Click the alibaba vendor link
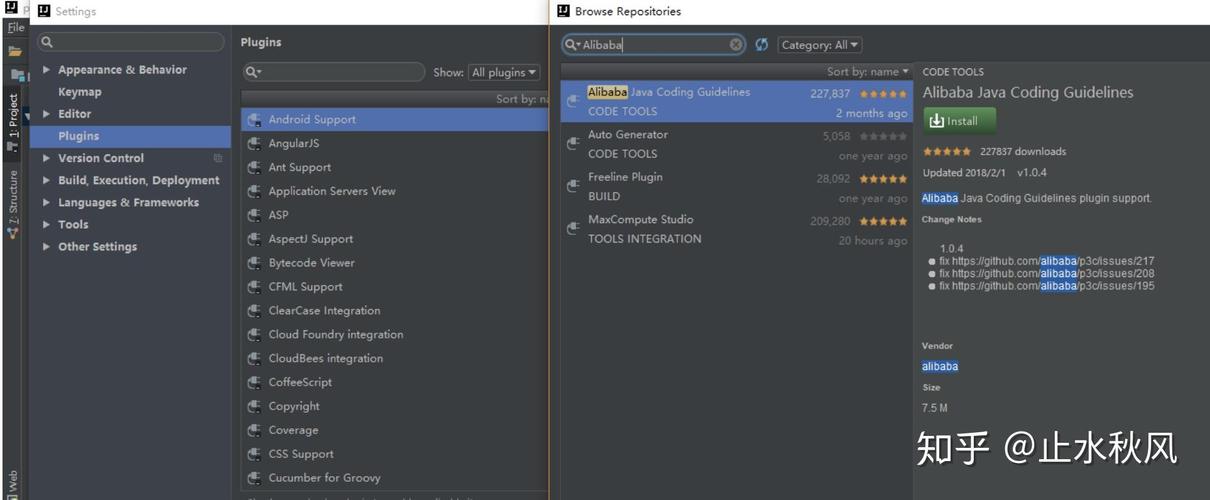This screenshot has height=500, width=1210. tap(940, 366)
